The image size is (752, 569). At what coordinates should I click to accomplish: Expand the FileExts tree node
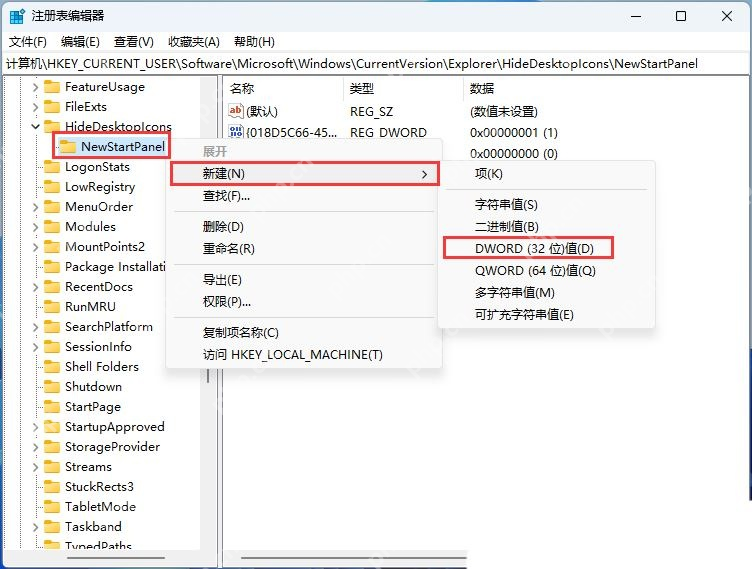35,107
